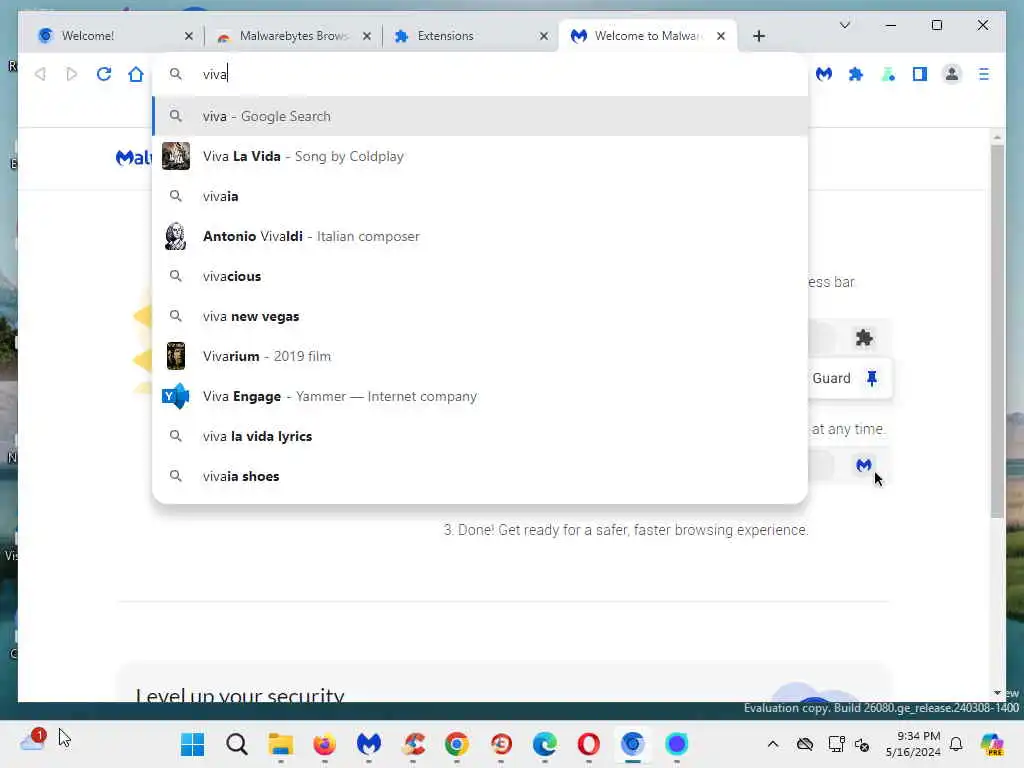This screenshot has width=1024, height=768.
Task: Open the notifications bell
Action: [956, 744]
